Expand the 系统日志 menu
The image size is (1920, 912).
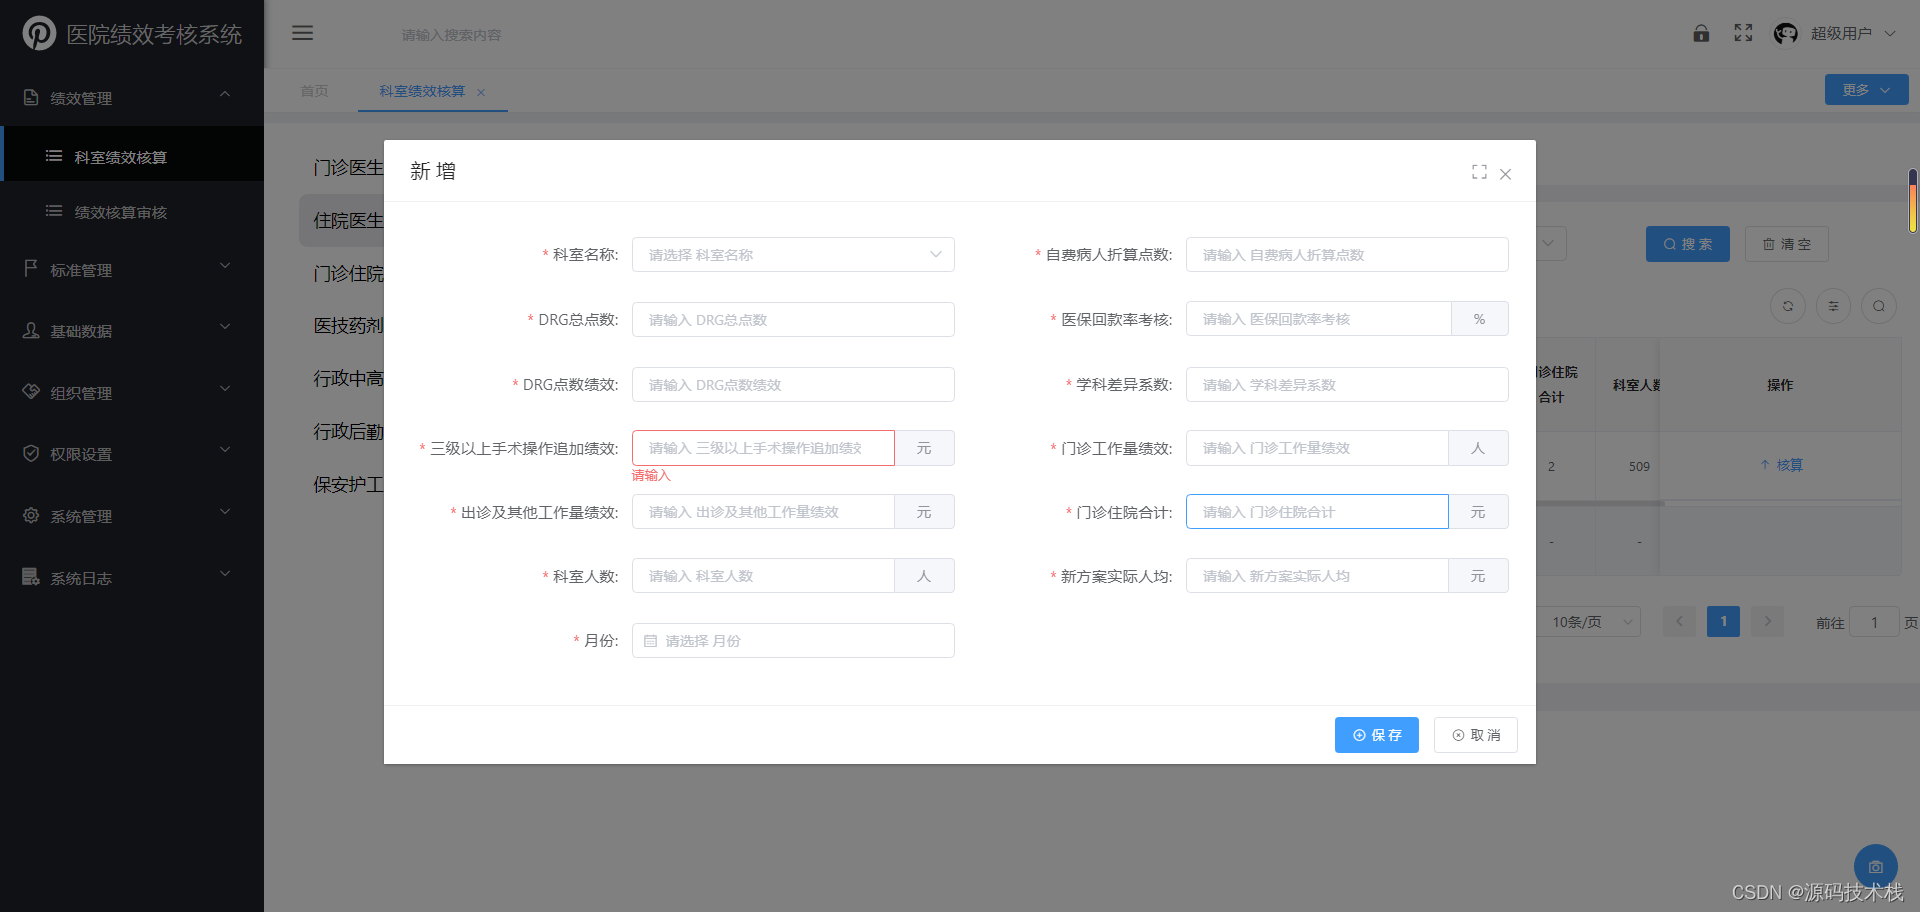tap(225, 575)
